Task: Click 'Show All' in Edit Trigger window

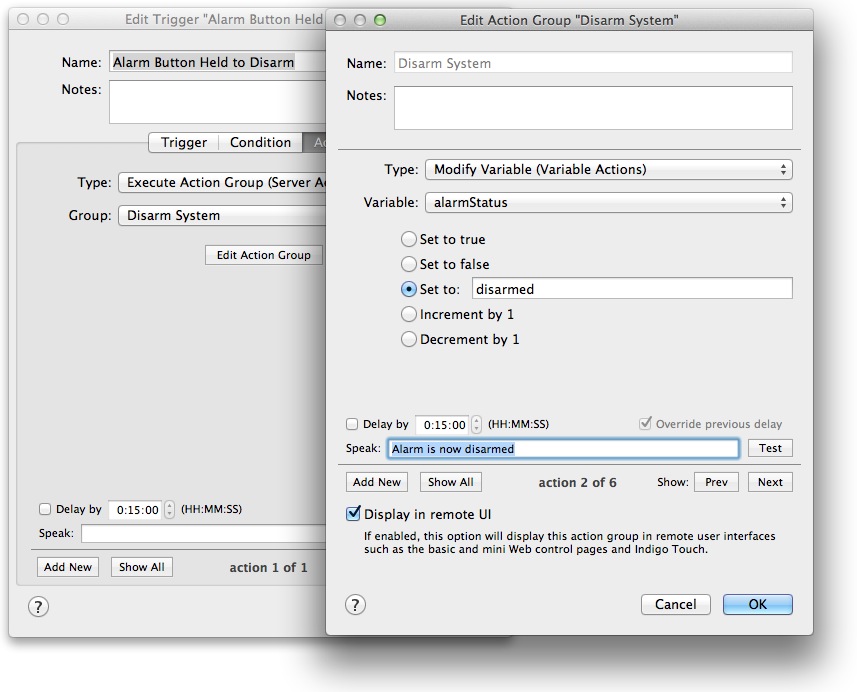Action: click(142, 567)
